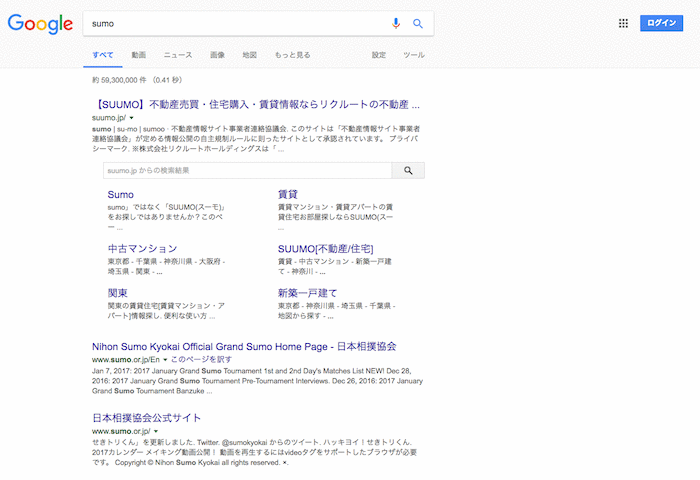Click the blue search magnifier icon
700x480 pixels.
point(418,23)
